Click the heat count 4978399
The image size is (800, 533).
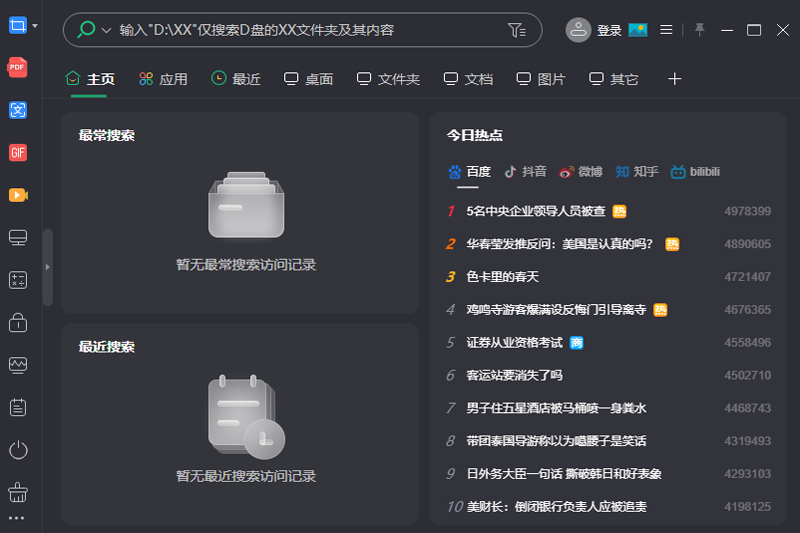(x=747, y=211)
